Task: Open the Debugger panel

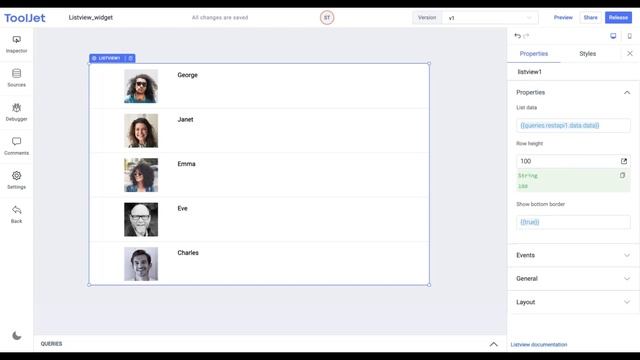Action: (16, 112)
